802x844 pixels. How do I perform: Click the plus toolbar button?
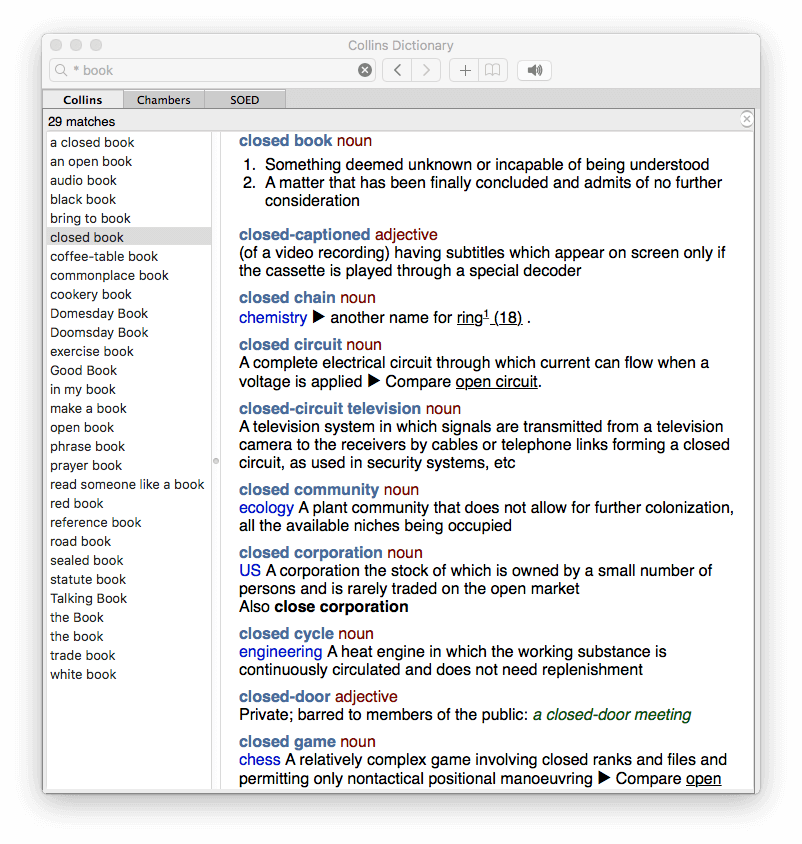pyautogui.click(x=465, y=70)
